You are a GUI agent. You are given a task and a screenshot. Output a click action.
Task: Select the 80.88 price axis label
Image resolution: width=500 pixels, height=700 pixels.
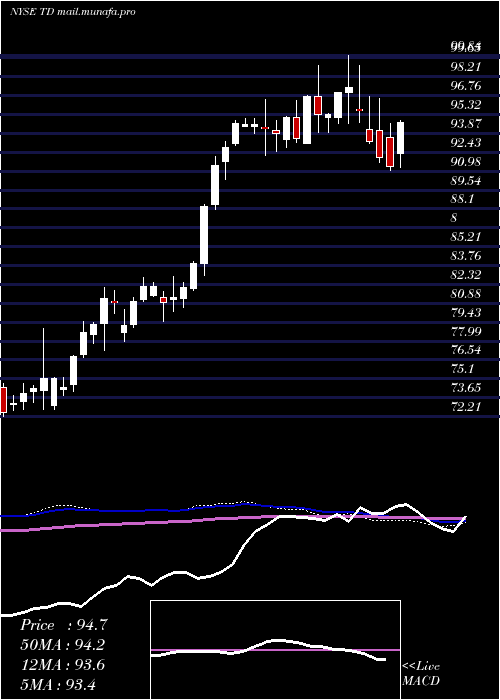point(467,294)
